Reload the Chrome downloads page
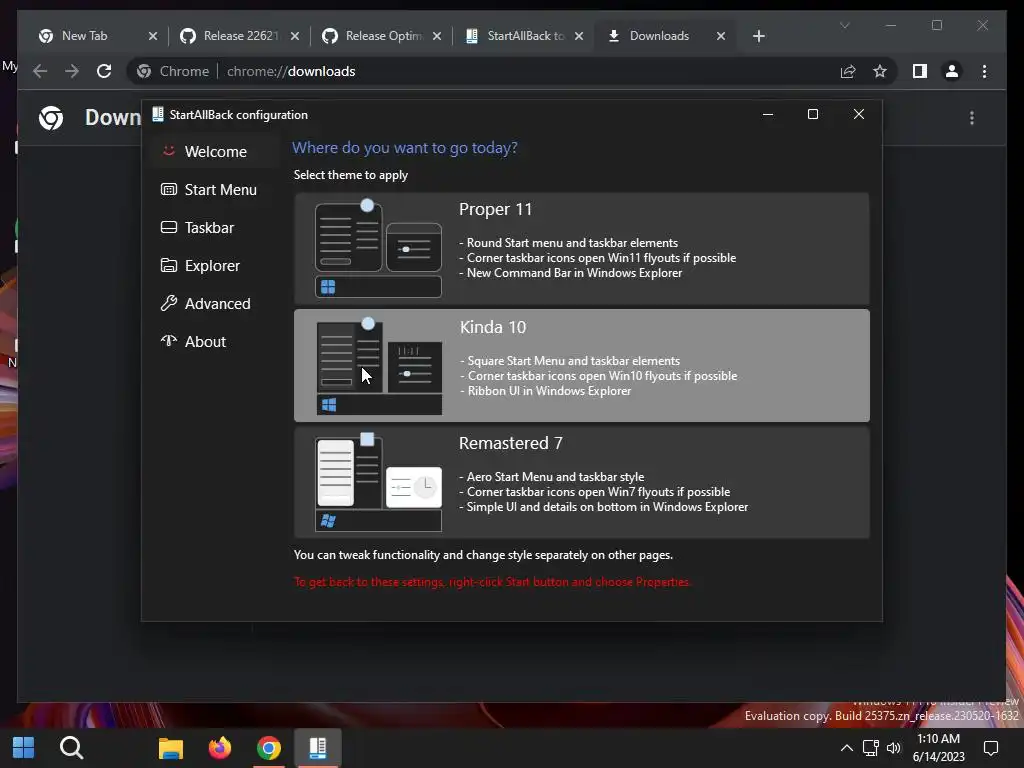Screen dimensions: 1024x768 (x=104, y=71)
